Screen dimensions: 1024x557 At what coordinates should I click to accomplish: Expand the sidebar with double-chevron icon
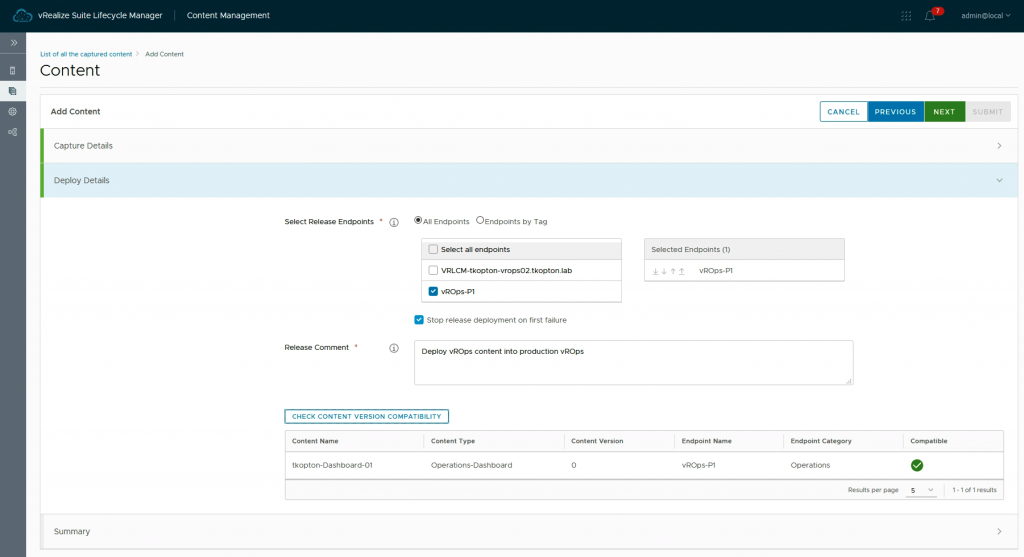13,42
